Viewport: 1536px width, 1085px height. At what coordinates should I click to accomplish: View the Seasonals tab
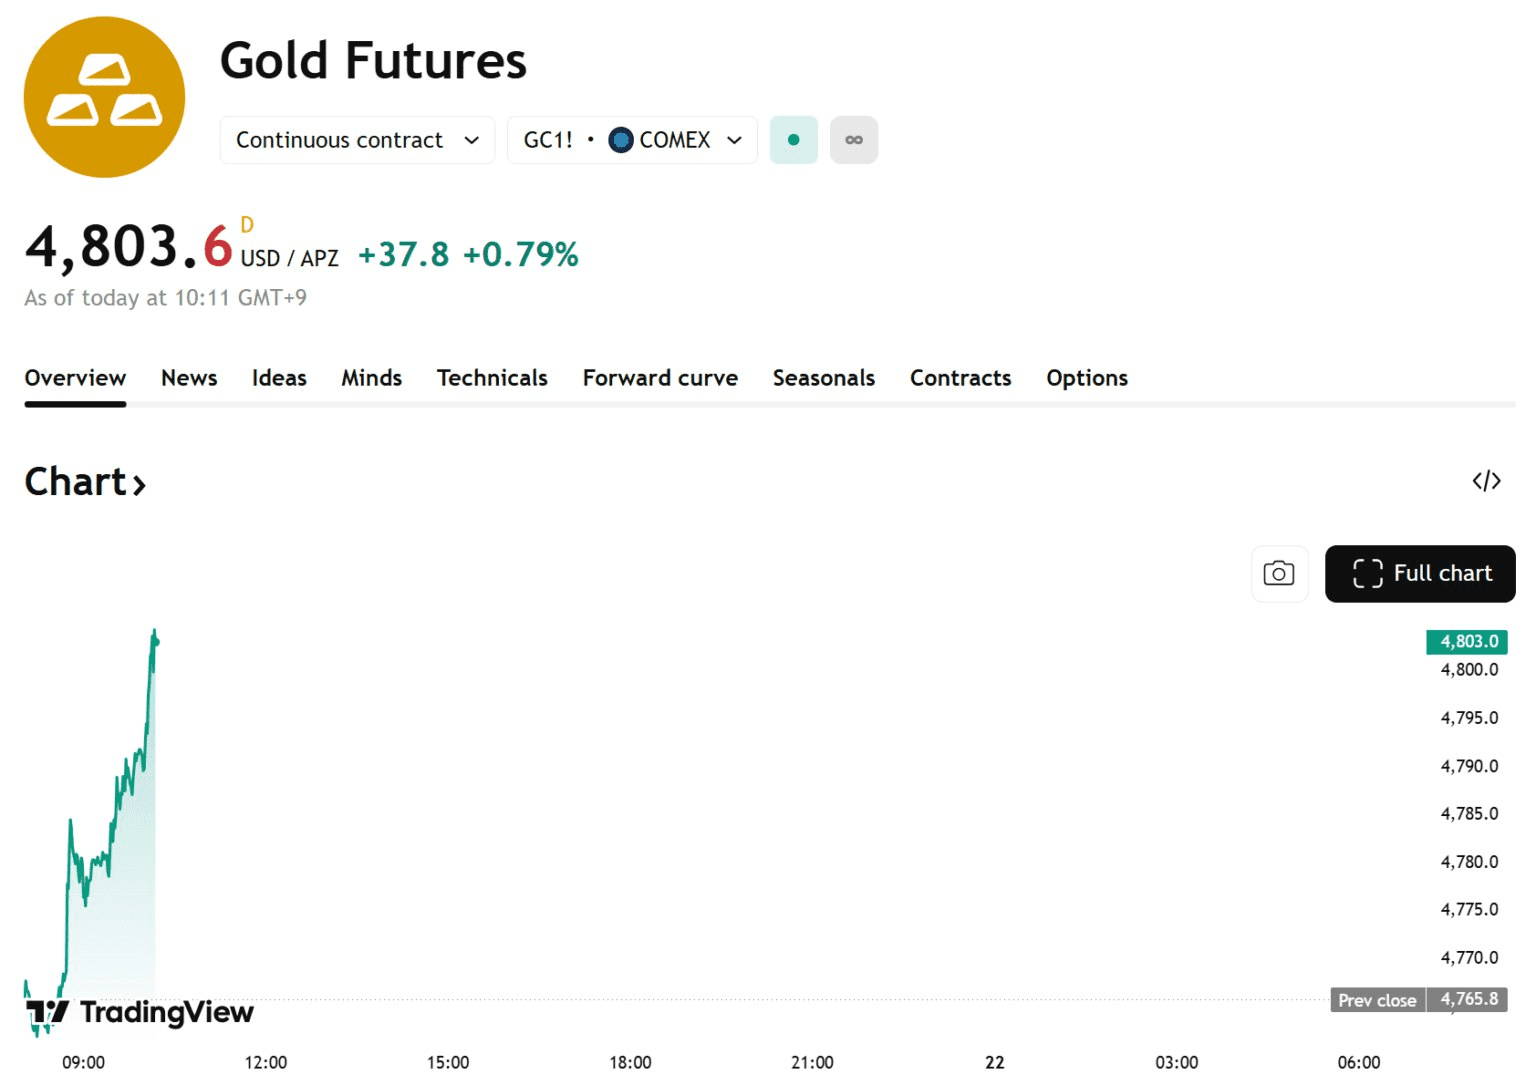point(823,378)
